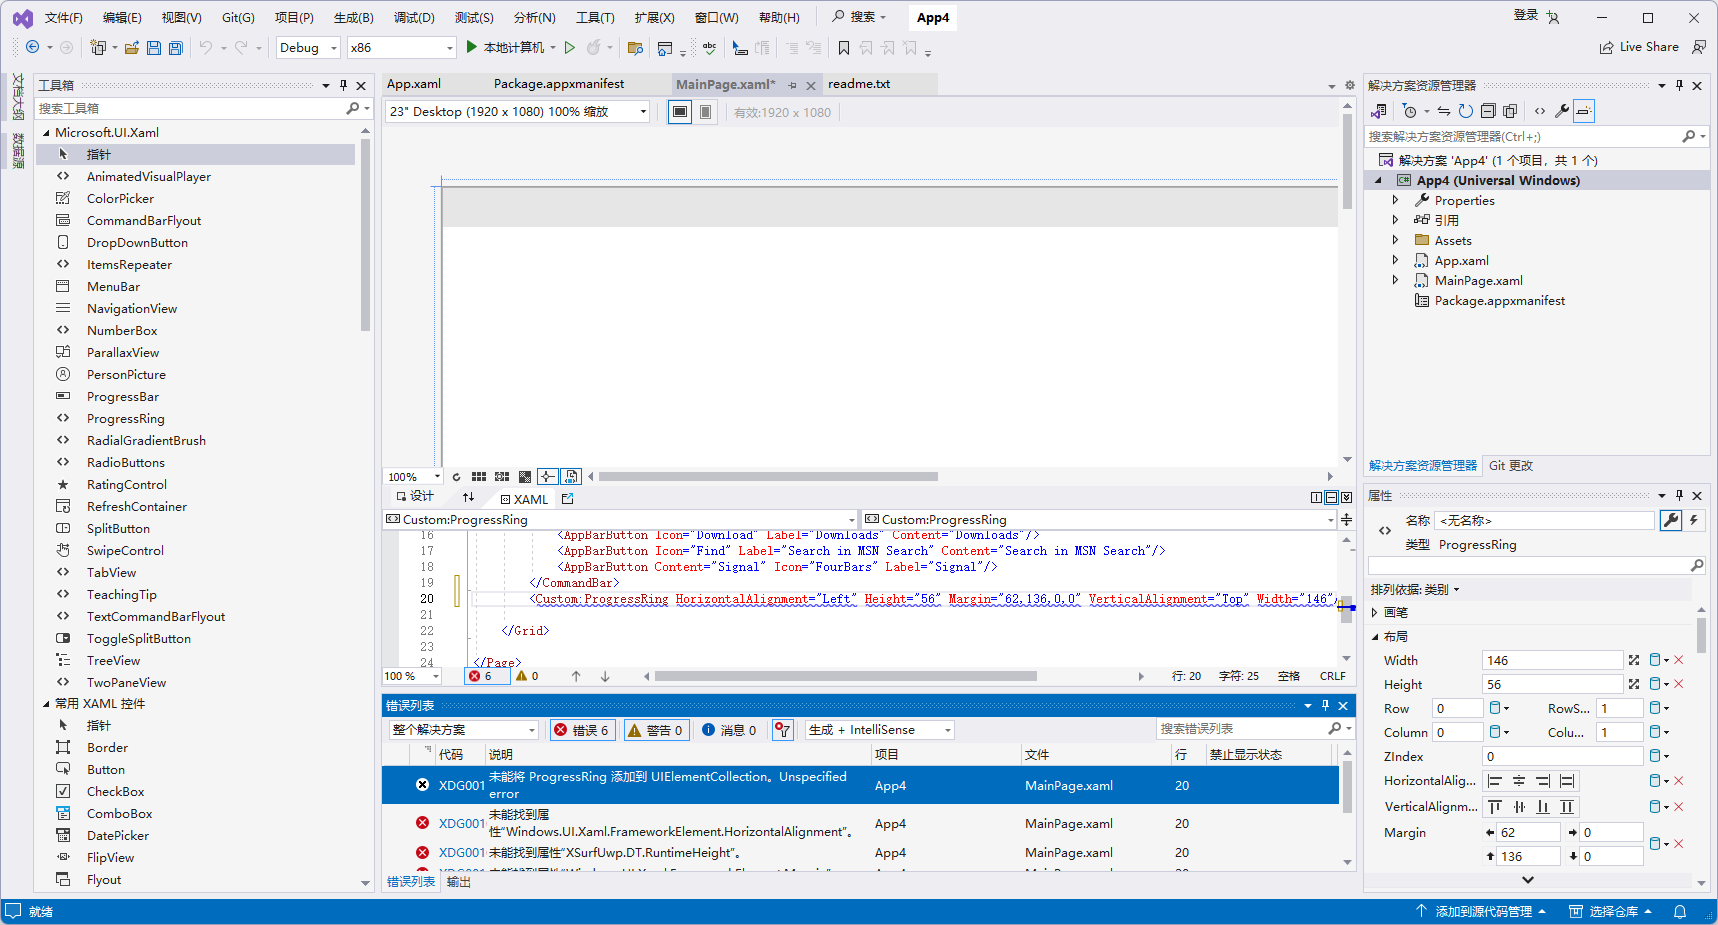Select ProgressRing in the toolbox
Image resolution: width=1718 pixels, height=925 pixels.
tap(126, 418)
